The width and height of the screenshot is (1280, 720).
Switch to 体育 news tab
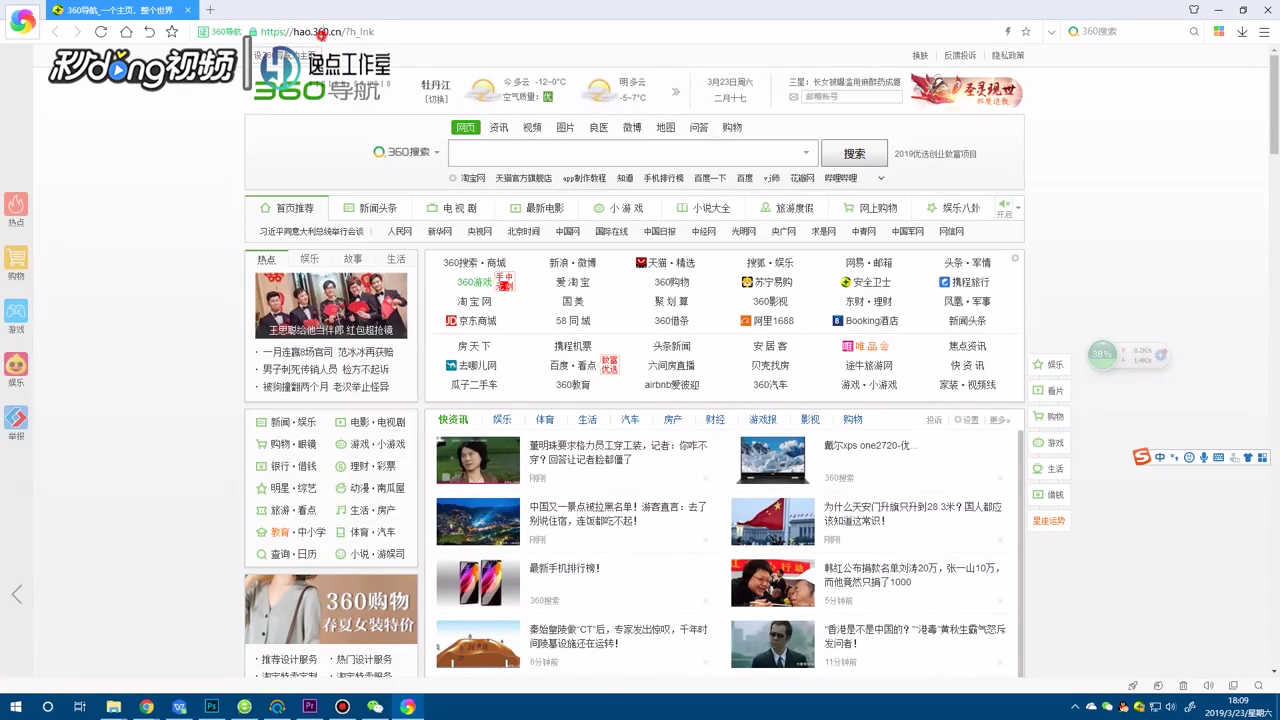(x=545, y=420)
